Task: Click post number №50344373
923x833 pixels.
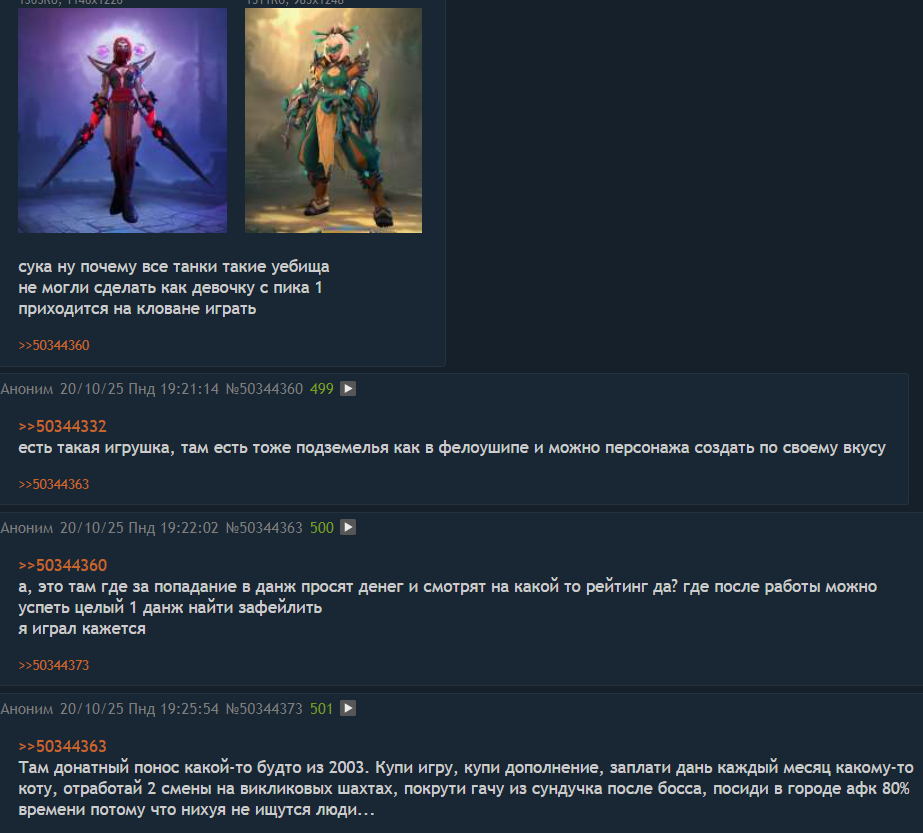Action: tap(264, 708)
